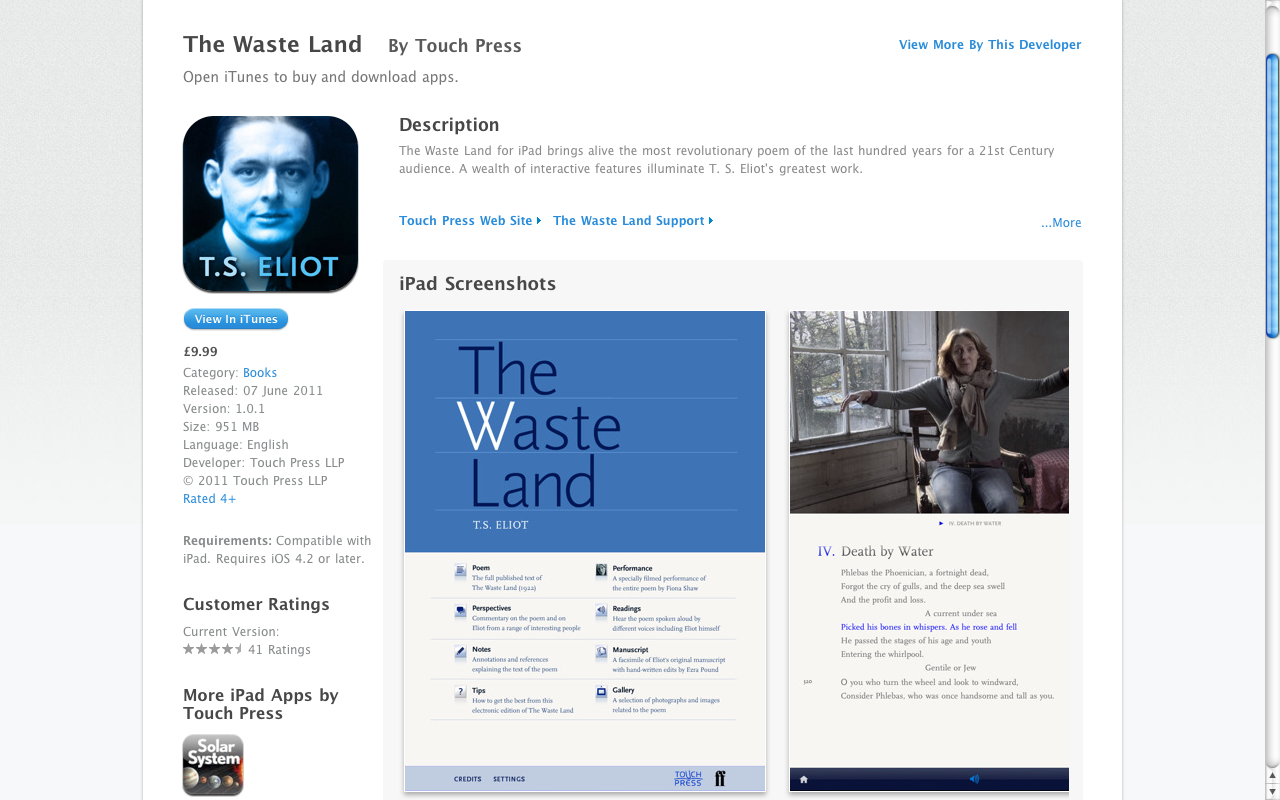This screenshot has width=1280, height=800.
Task: Click the Performance icon in the screenshot
Action: pyautogui.click(x=601, y=571)
